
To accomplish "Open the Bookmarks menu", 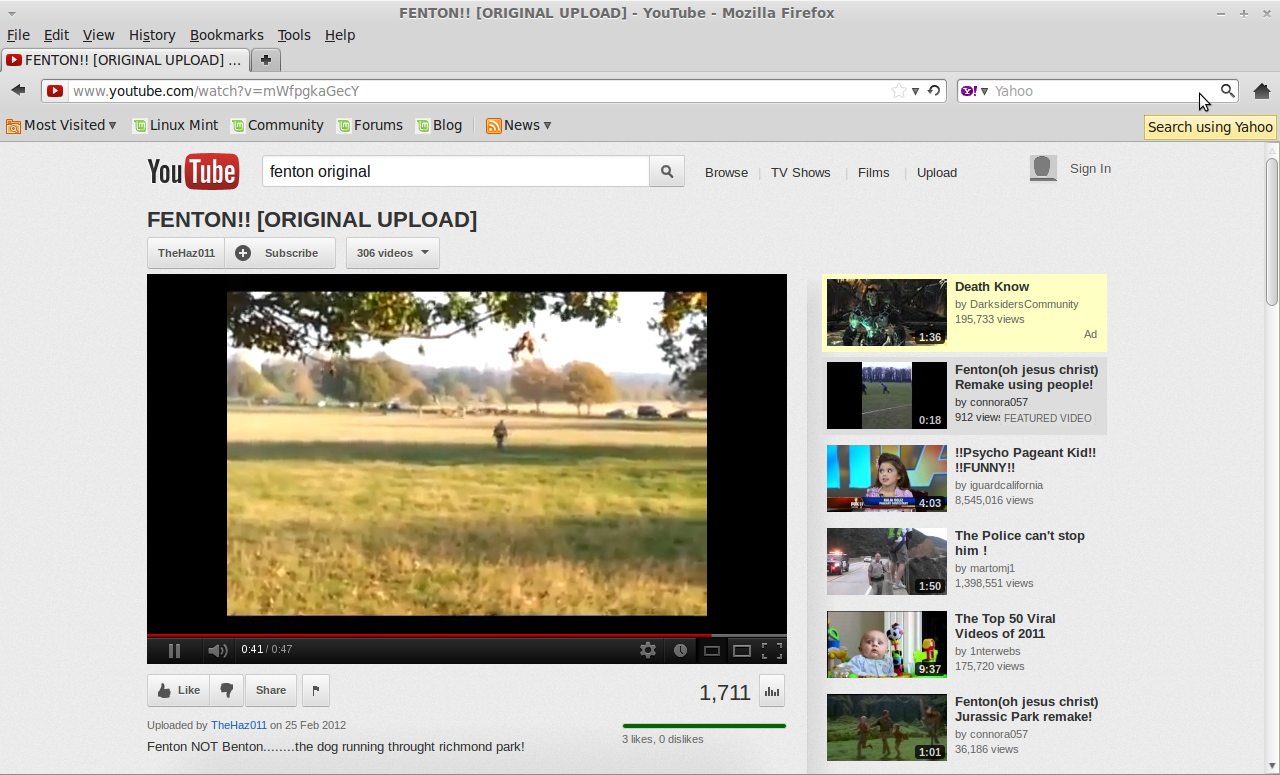I will [x=227, y=35].
